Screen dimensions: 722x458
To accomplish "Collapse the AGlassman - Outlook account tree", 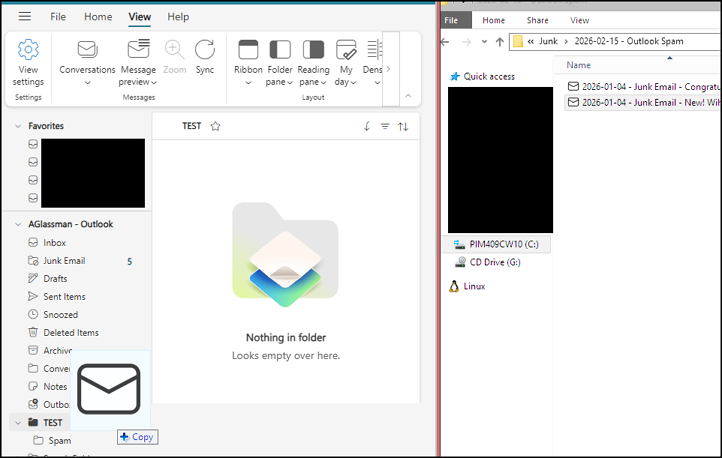I will [18, 225].
